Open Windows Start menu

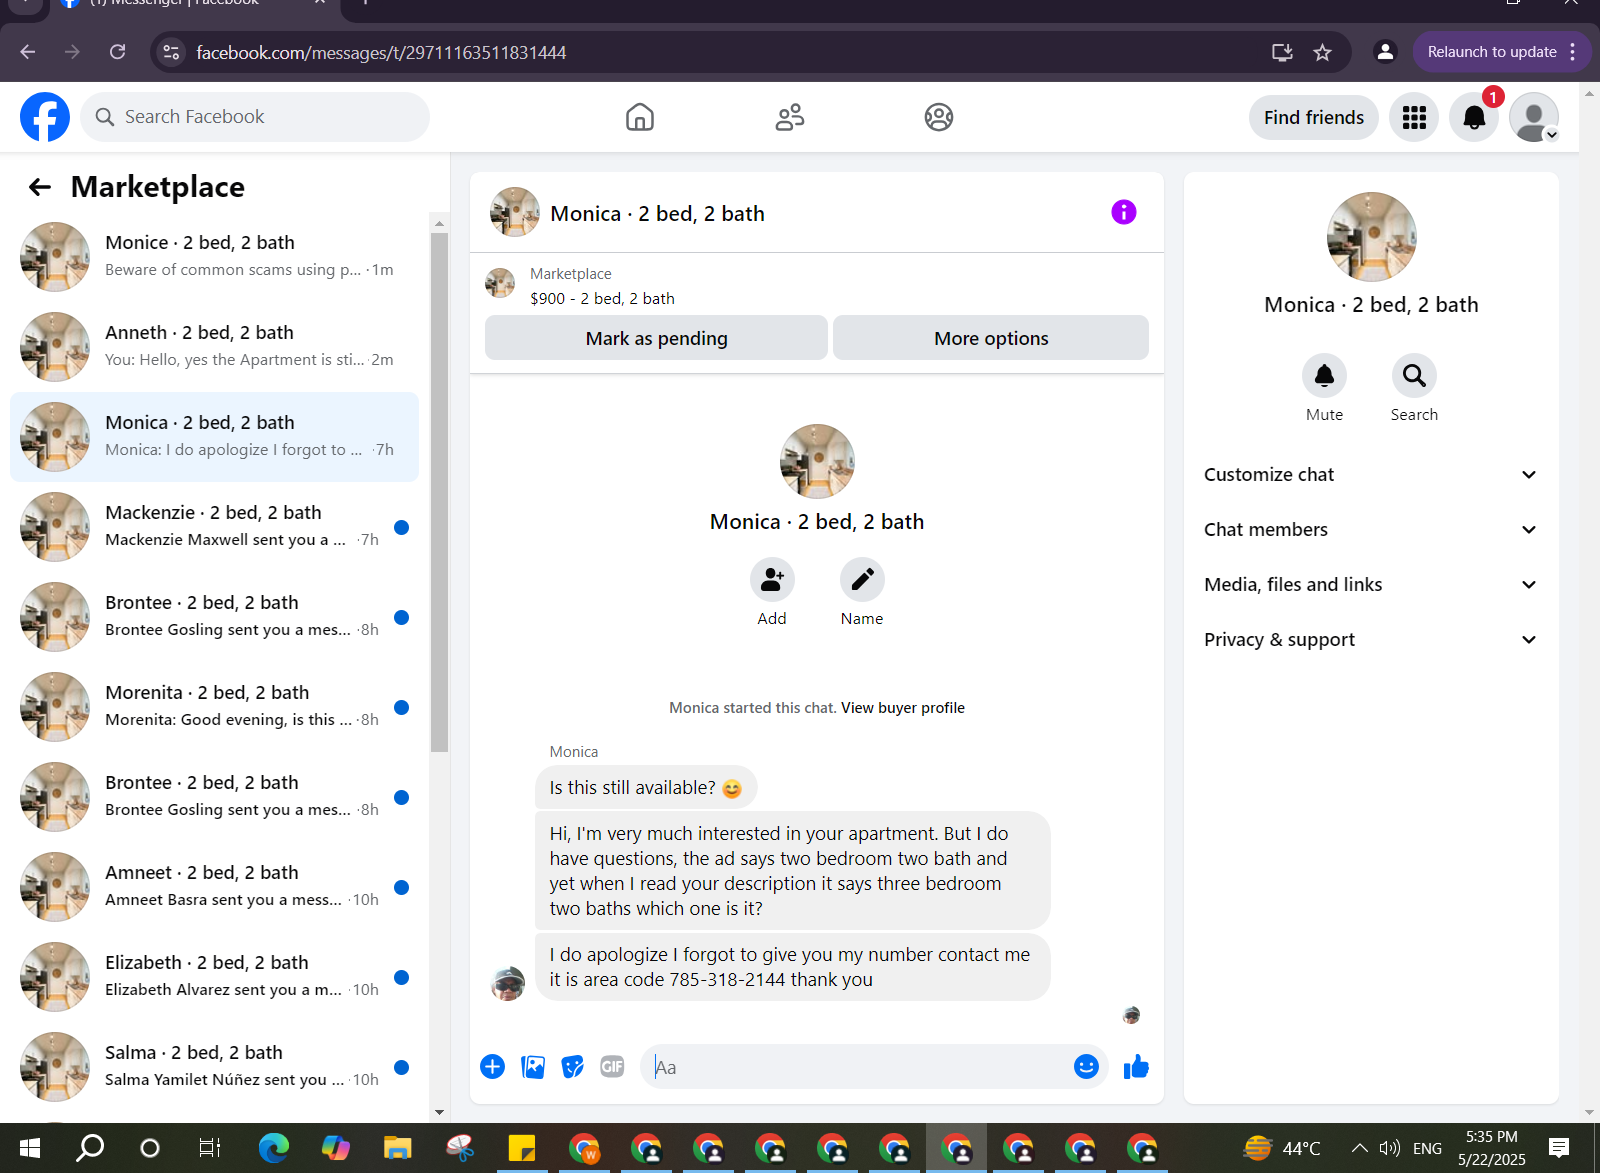pyautogui.click(x=30, y=1148)
